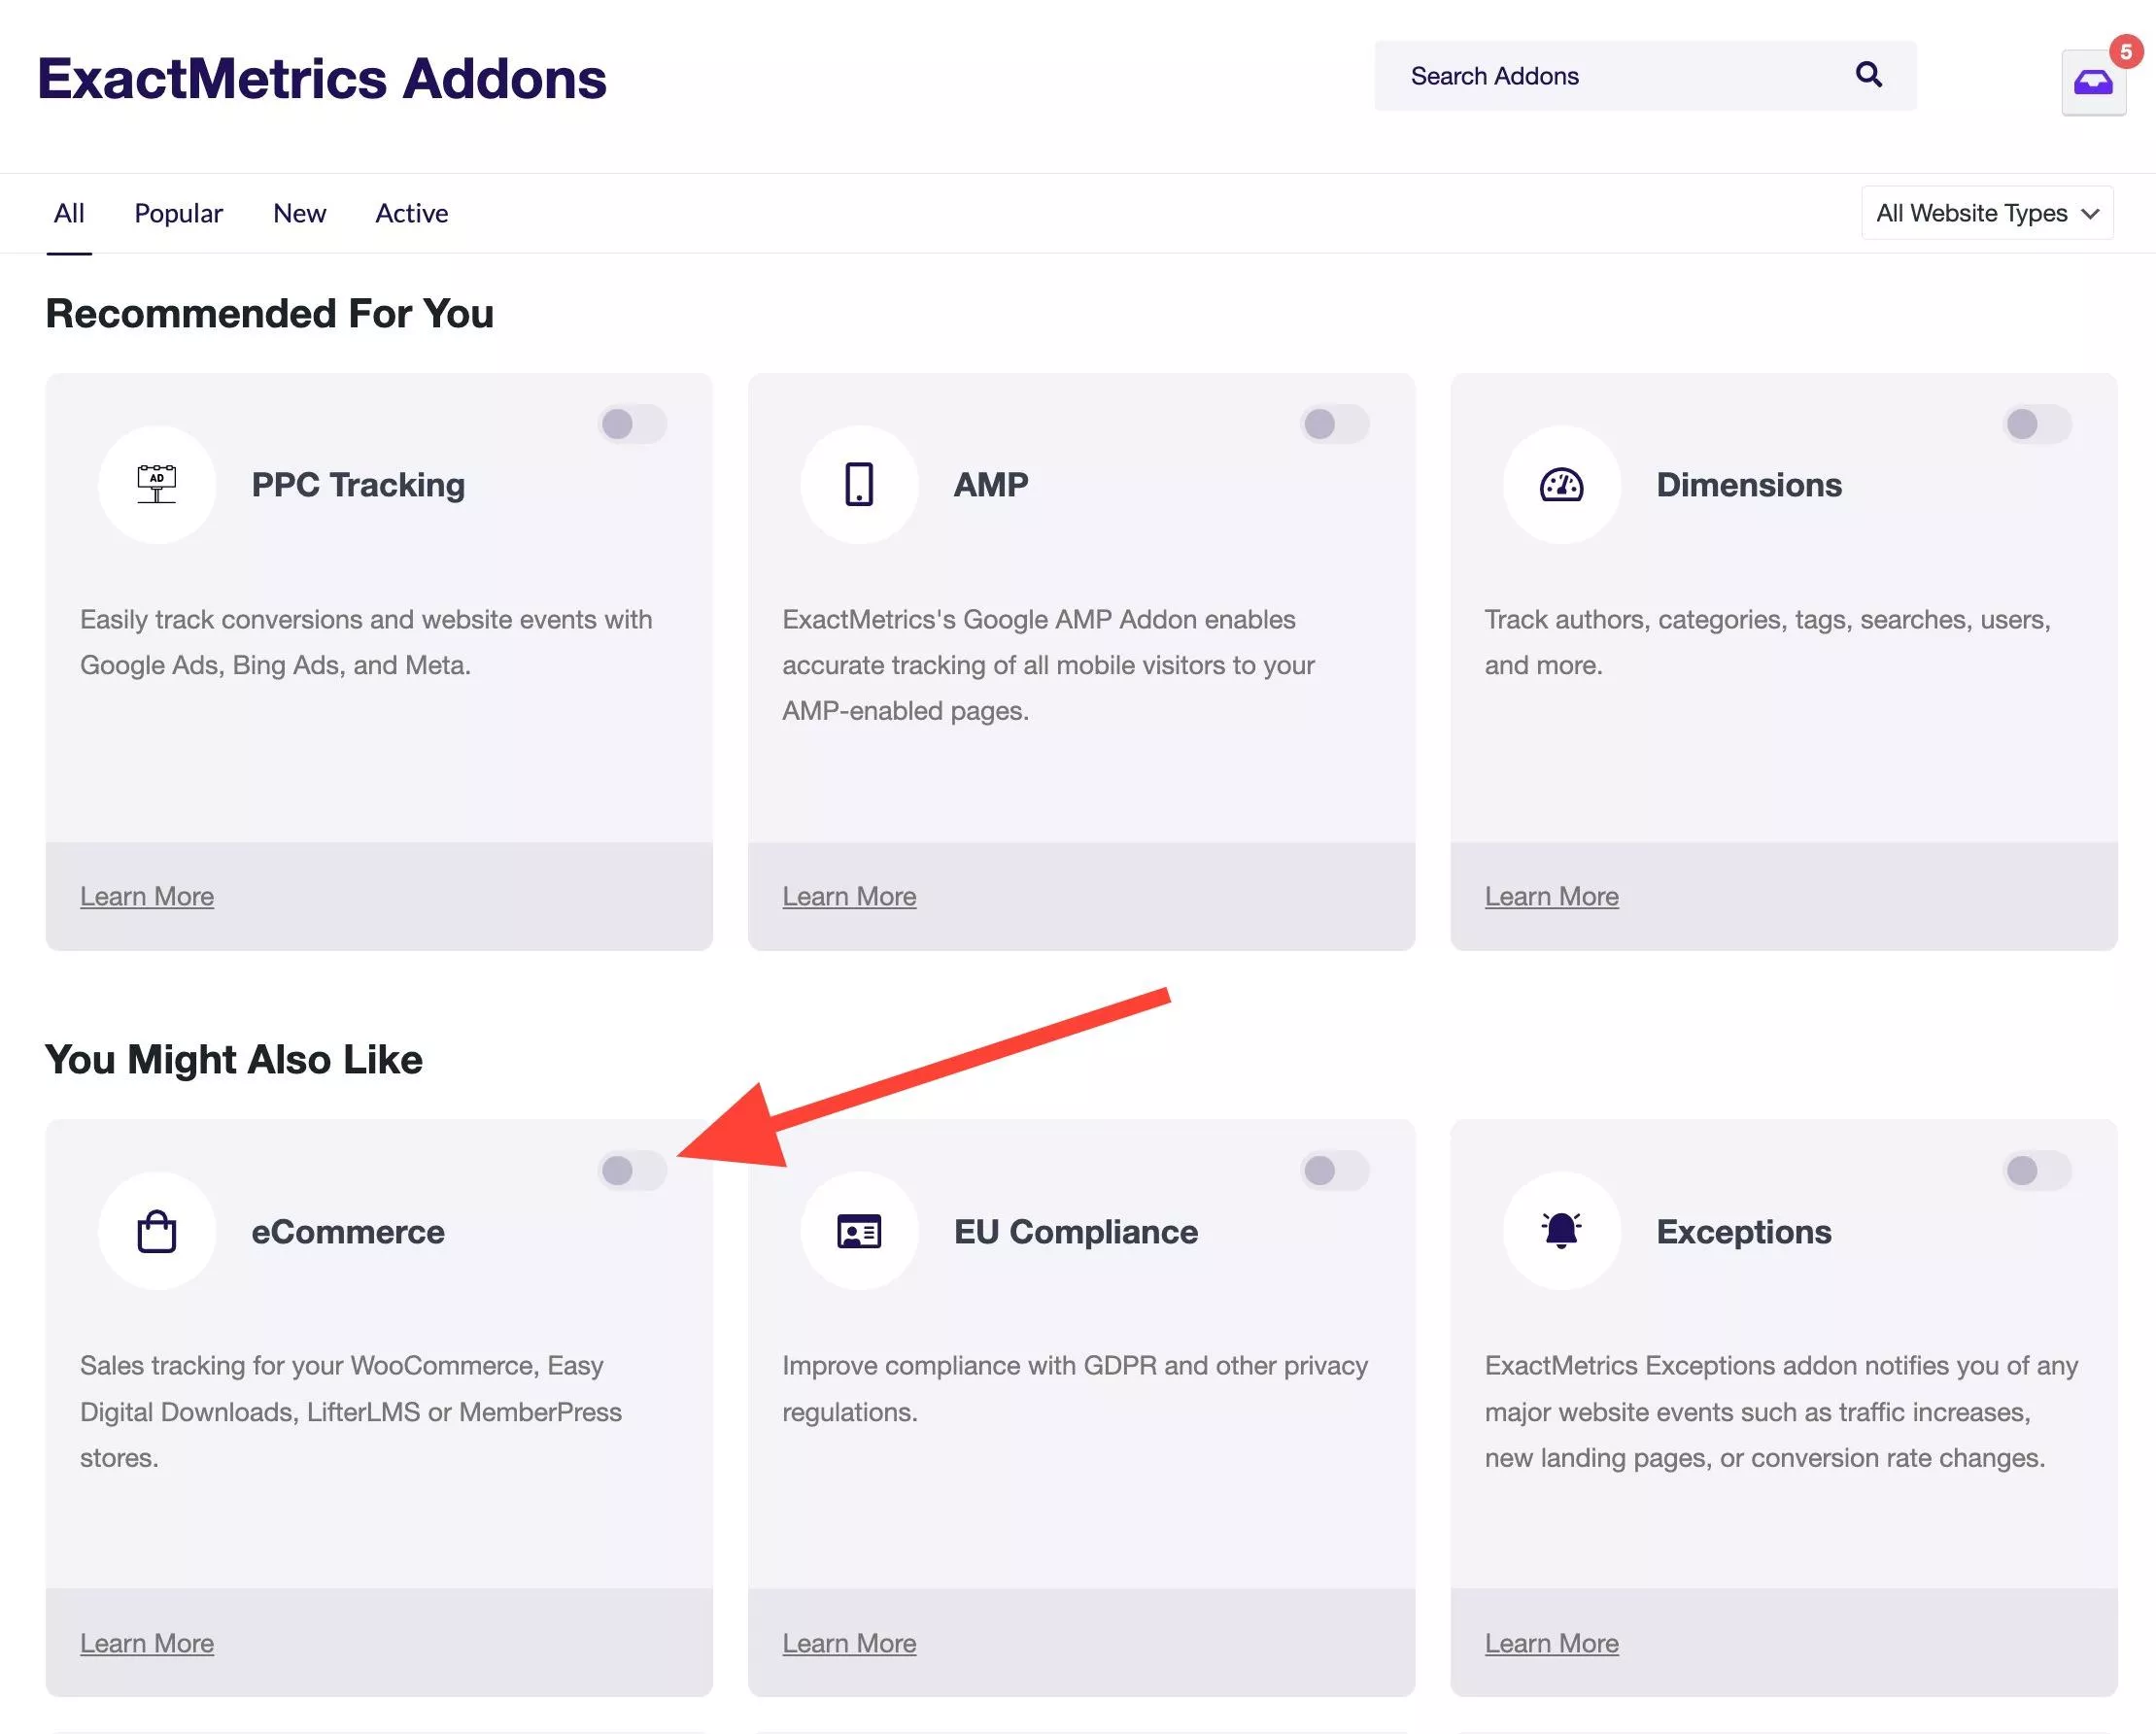
Task: Focus the Search Addons input field
Action: click(1645, 76)
